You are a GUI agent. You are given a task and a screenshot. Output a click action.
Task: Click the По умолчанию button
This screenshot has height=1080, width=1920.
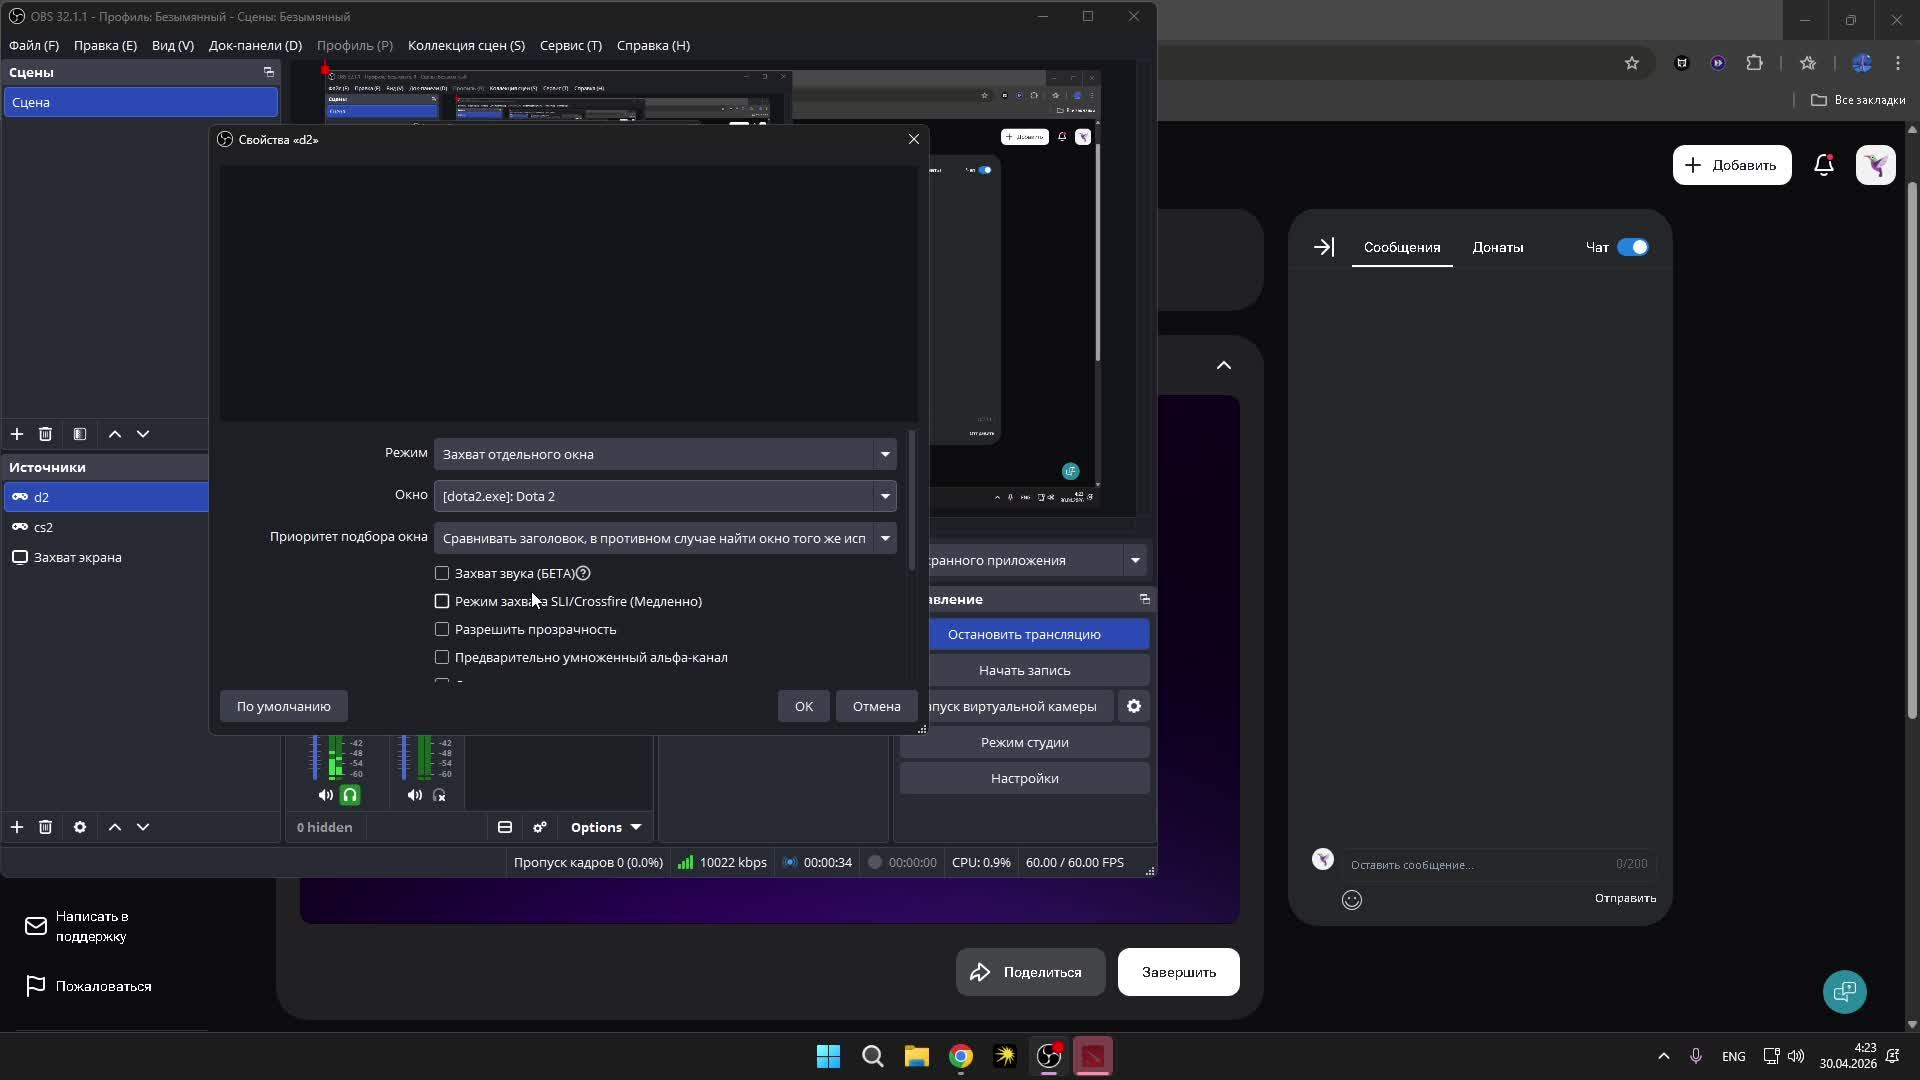click(x=283, y=706)
